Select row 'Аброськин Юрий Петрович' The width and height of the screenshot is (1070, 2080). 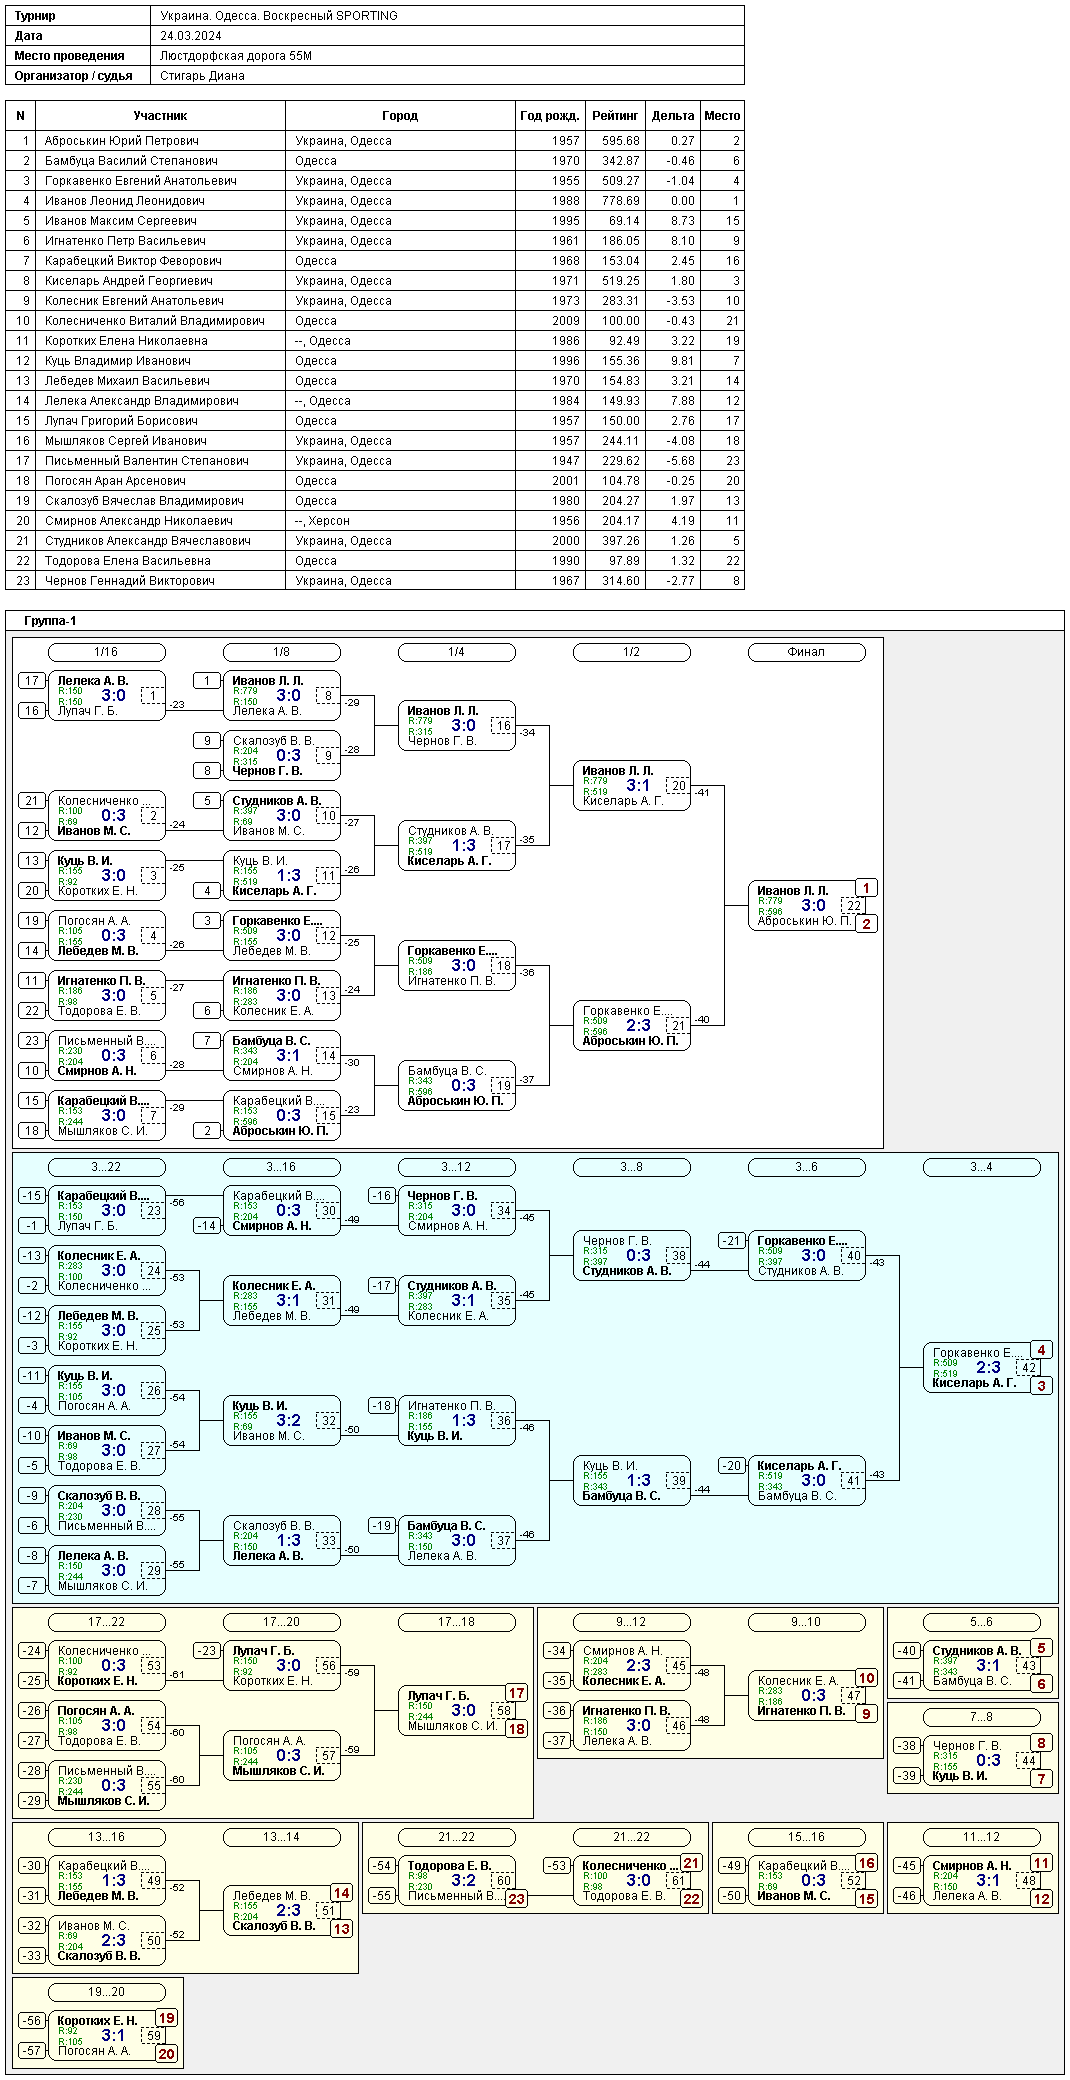(375, 141)
